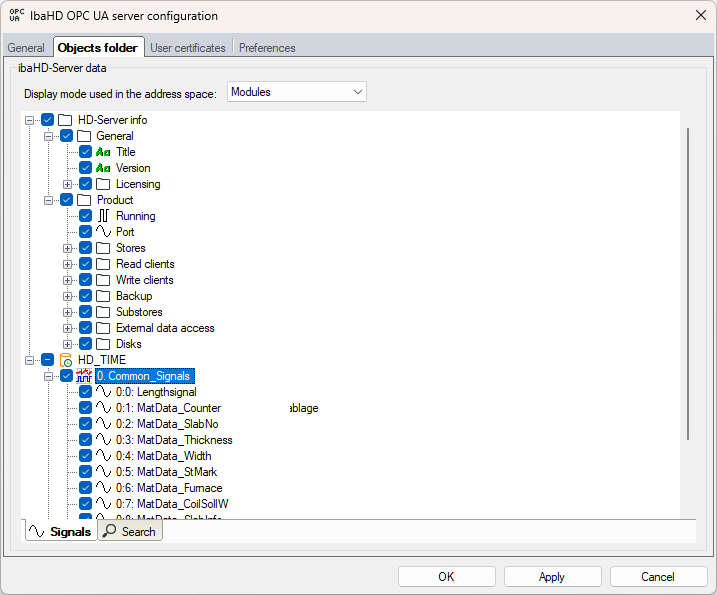Click the MatData_Width signal icon

click(103, 456)
